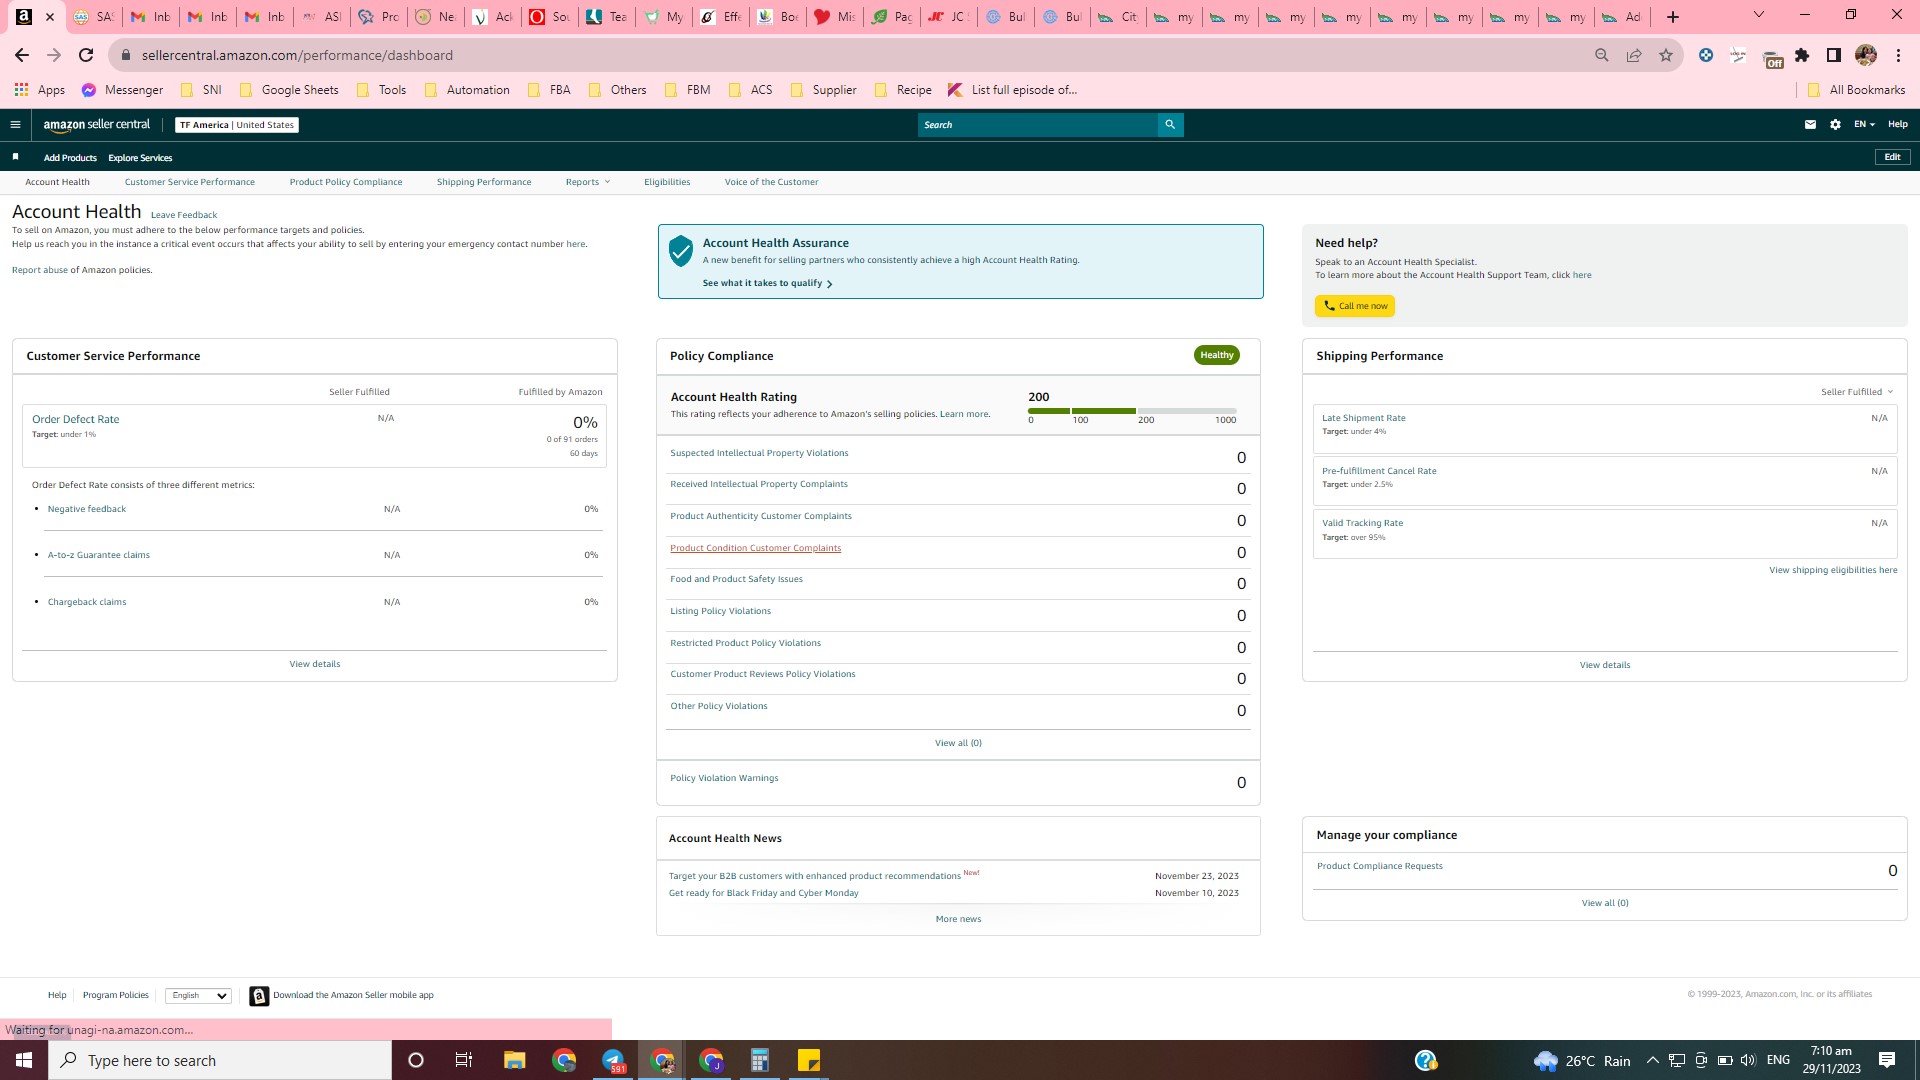Click the Account Health Rating progress bar

(x=1132, y=411)
